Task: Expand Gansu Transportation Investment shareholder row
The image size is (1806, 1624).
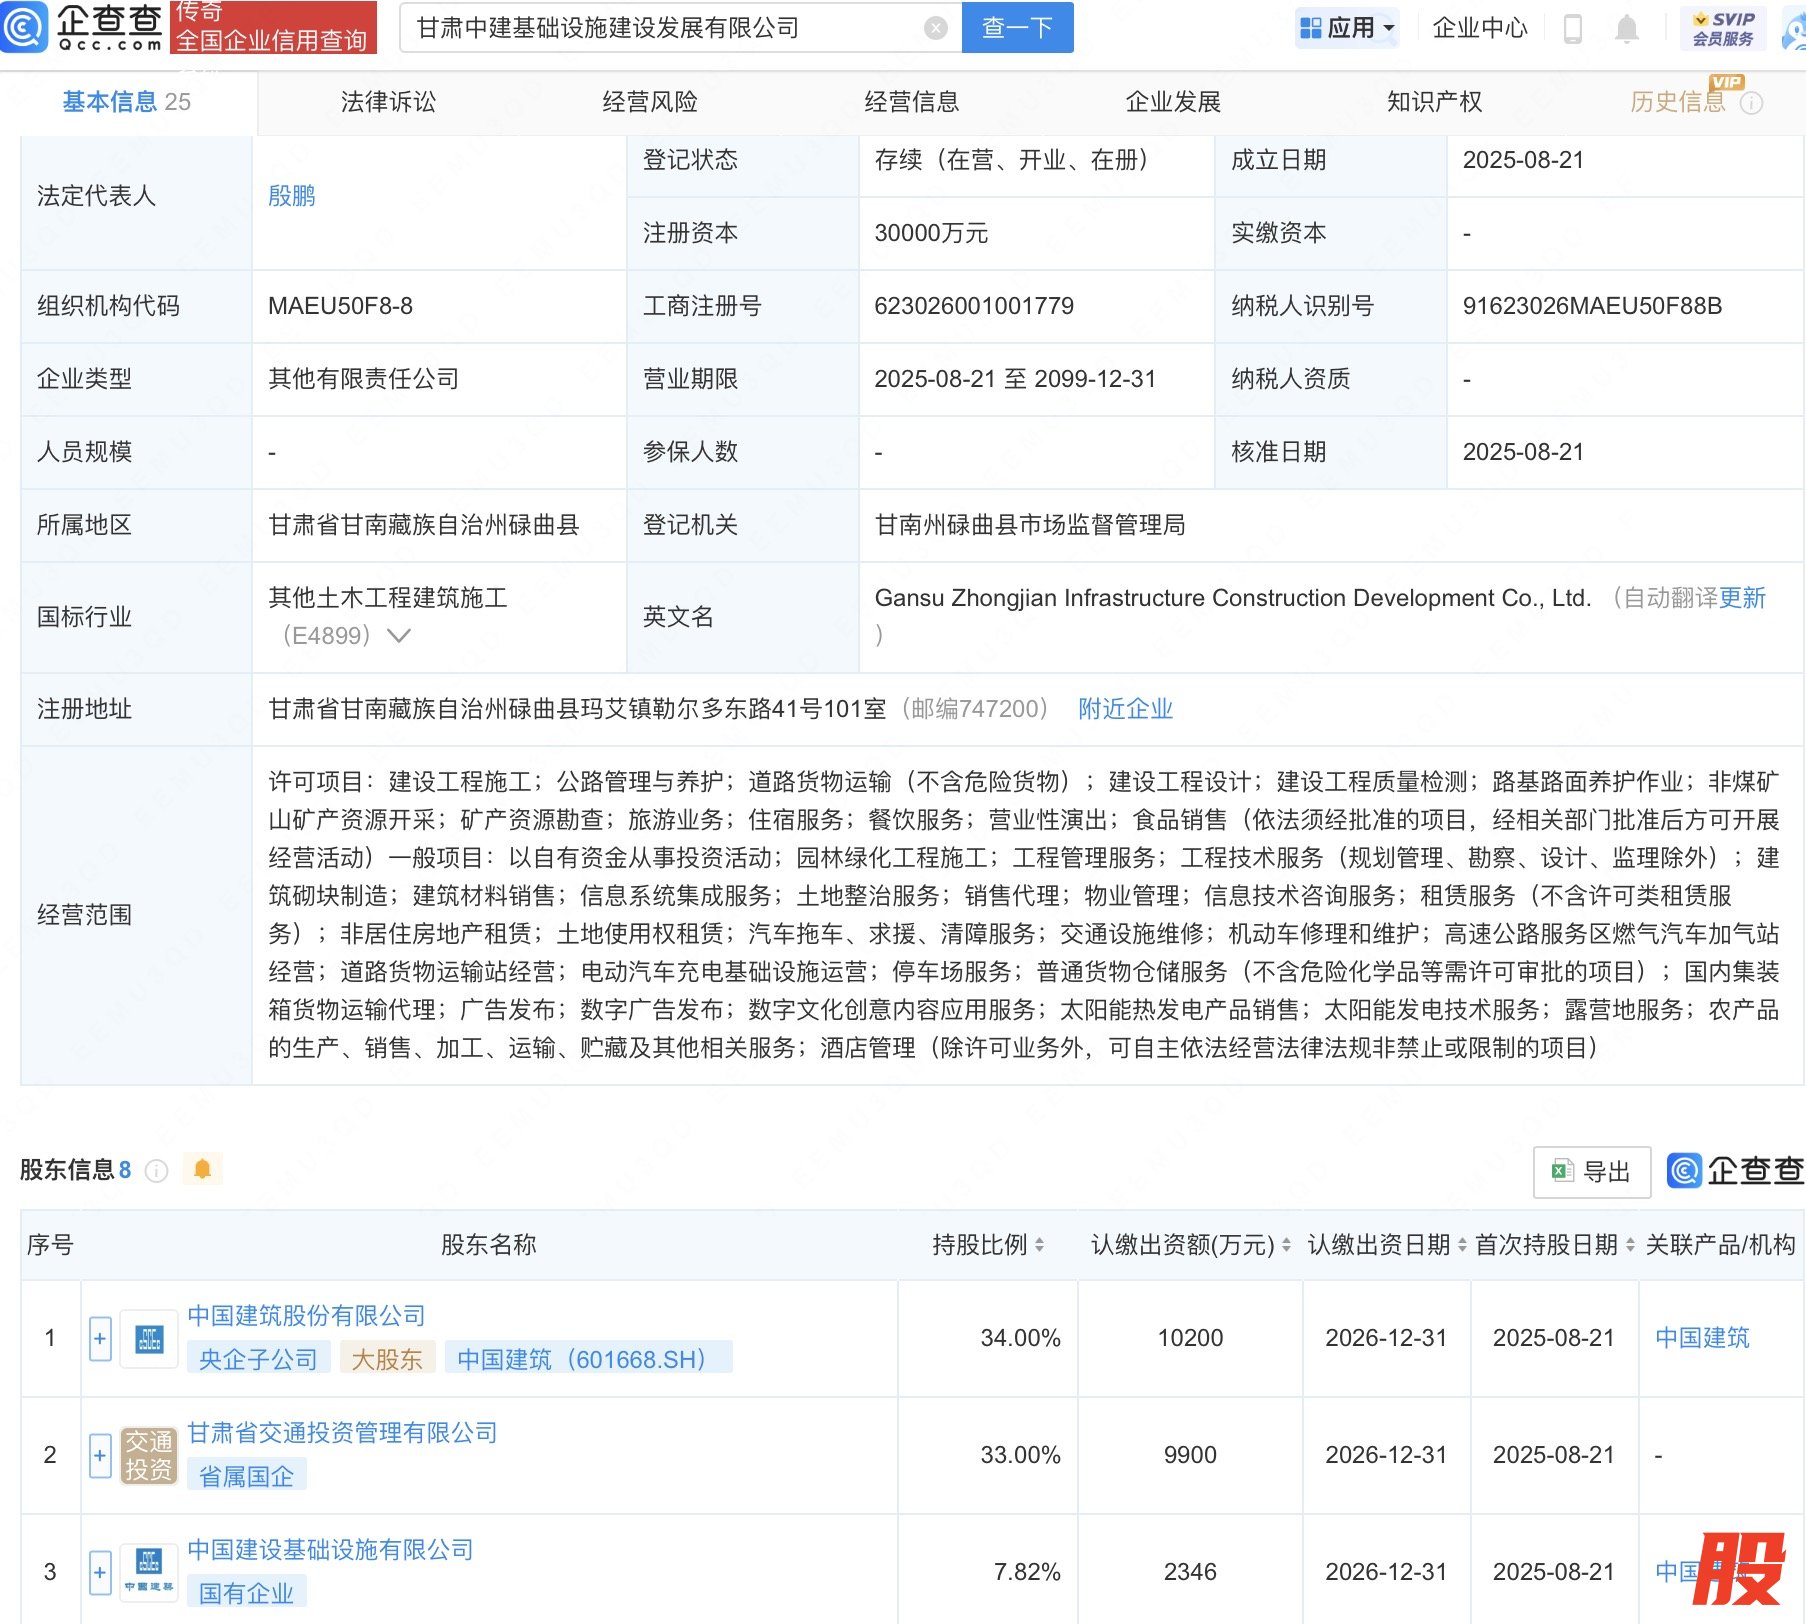Action: click(100, 1455)
